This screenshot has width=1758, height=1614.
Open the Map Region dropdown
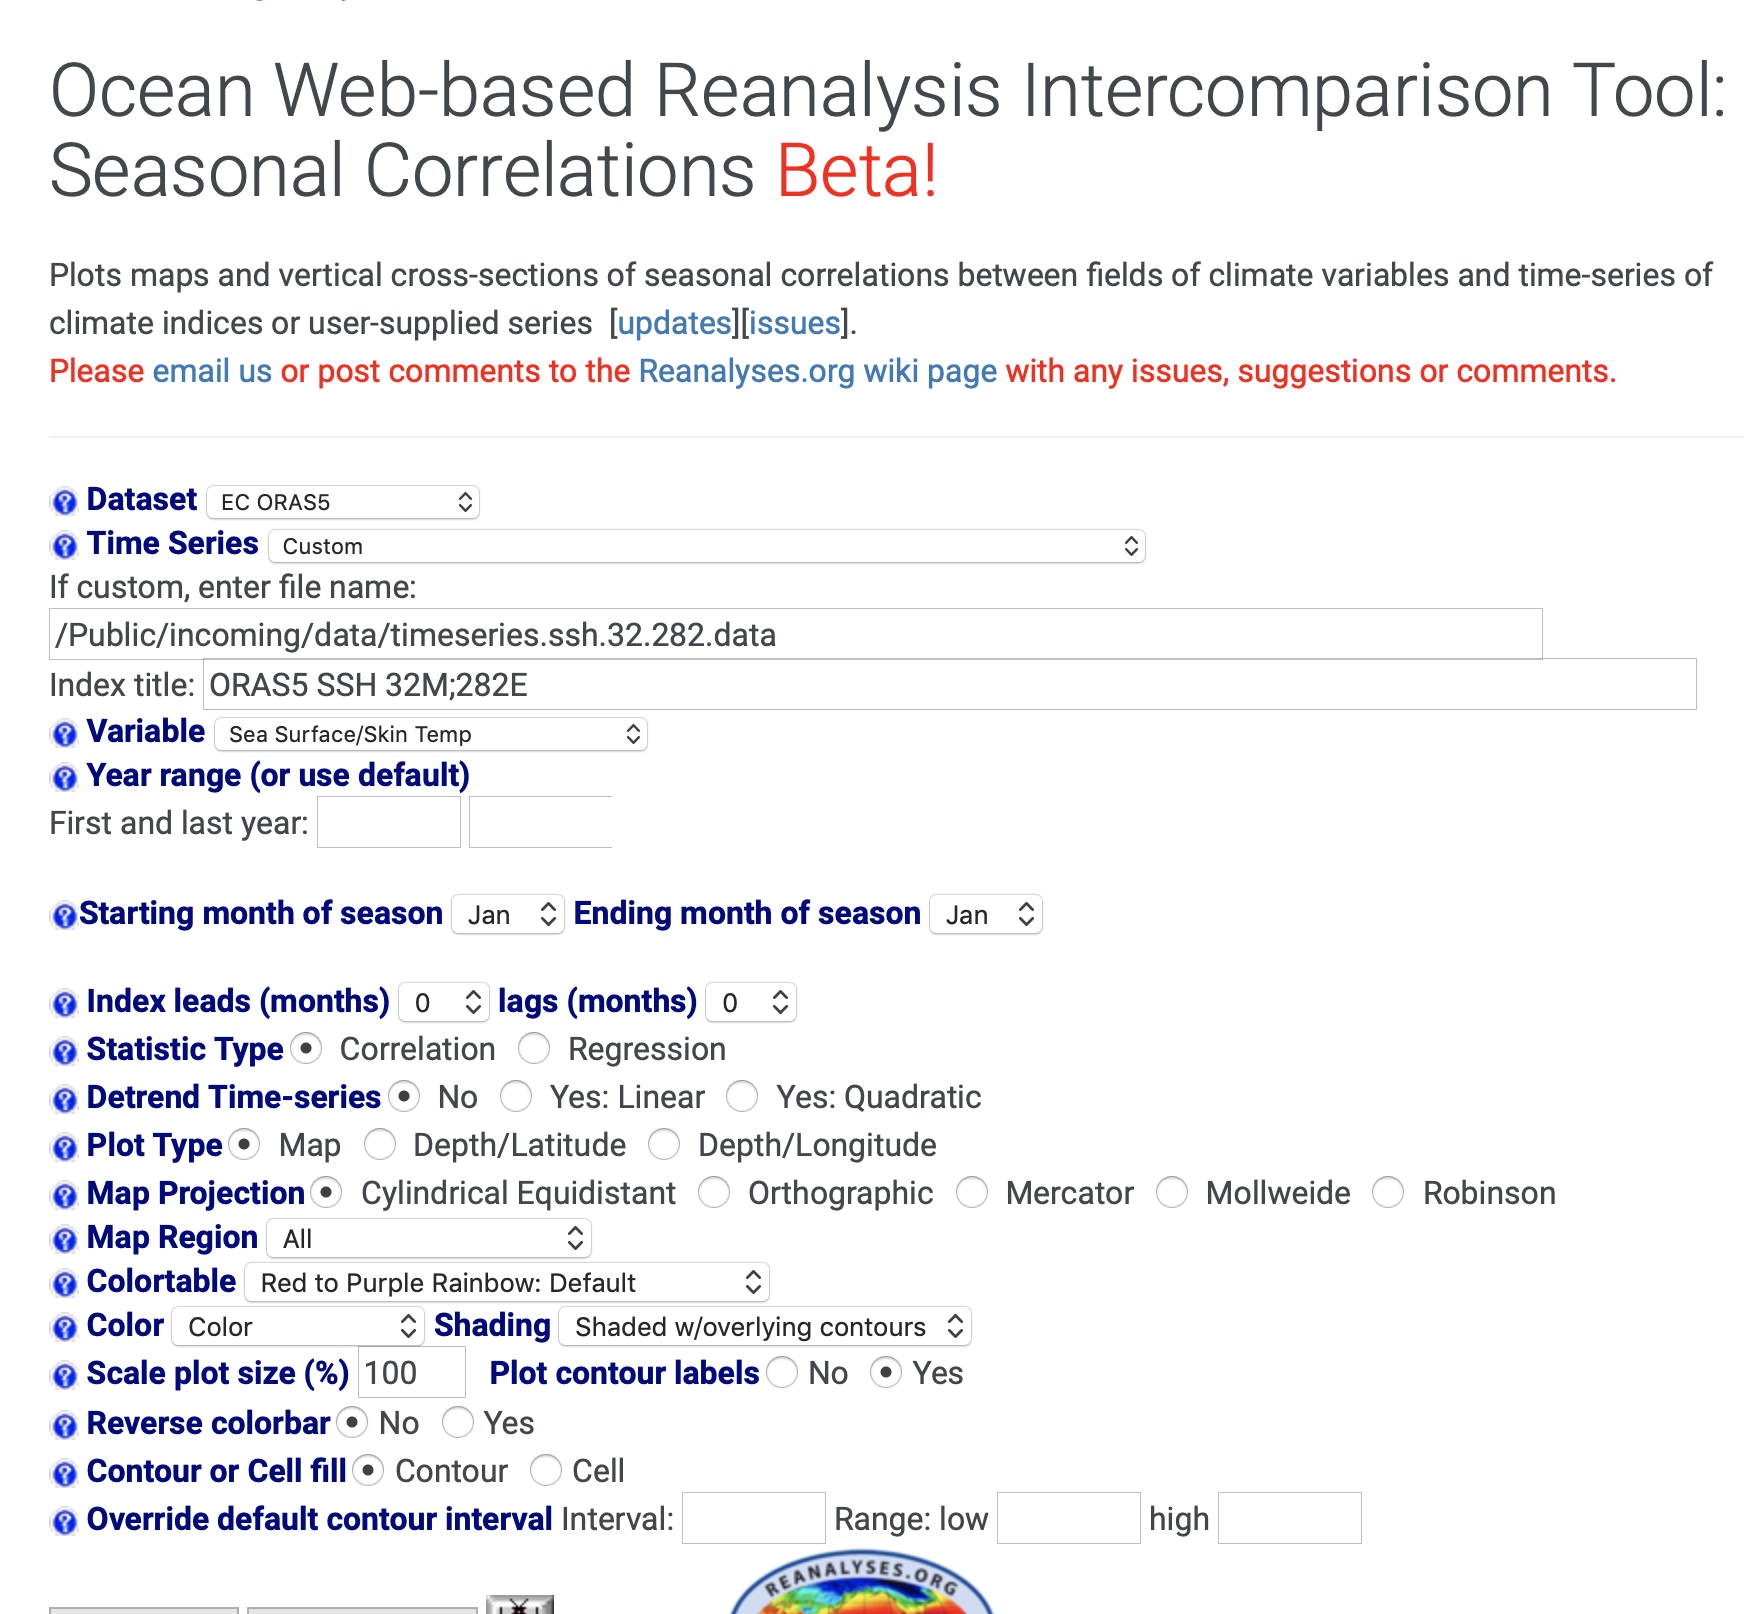[x=429, y=1238]
